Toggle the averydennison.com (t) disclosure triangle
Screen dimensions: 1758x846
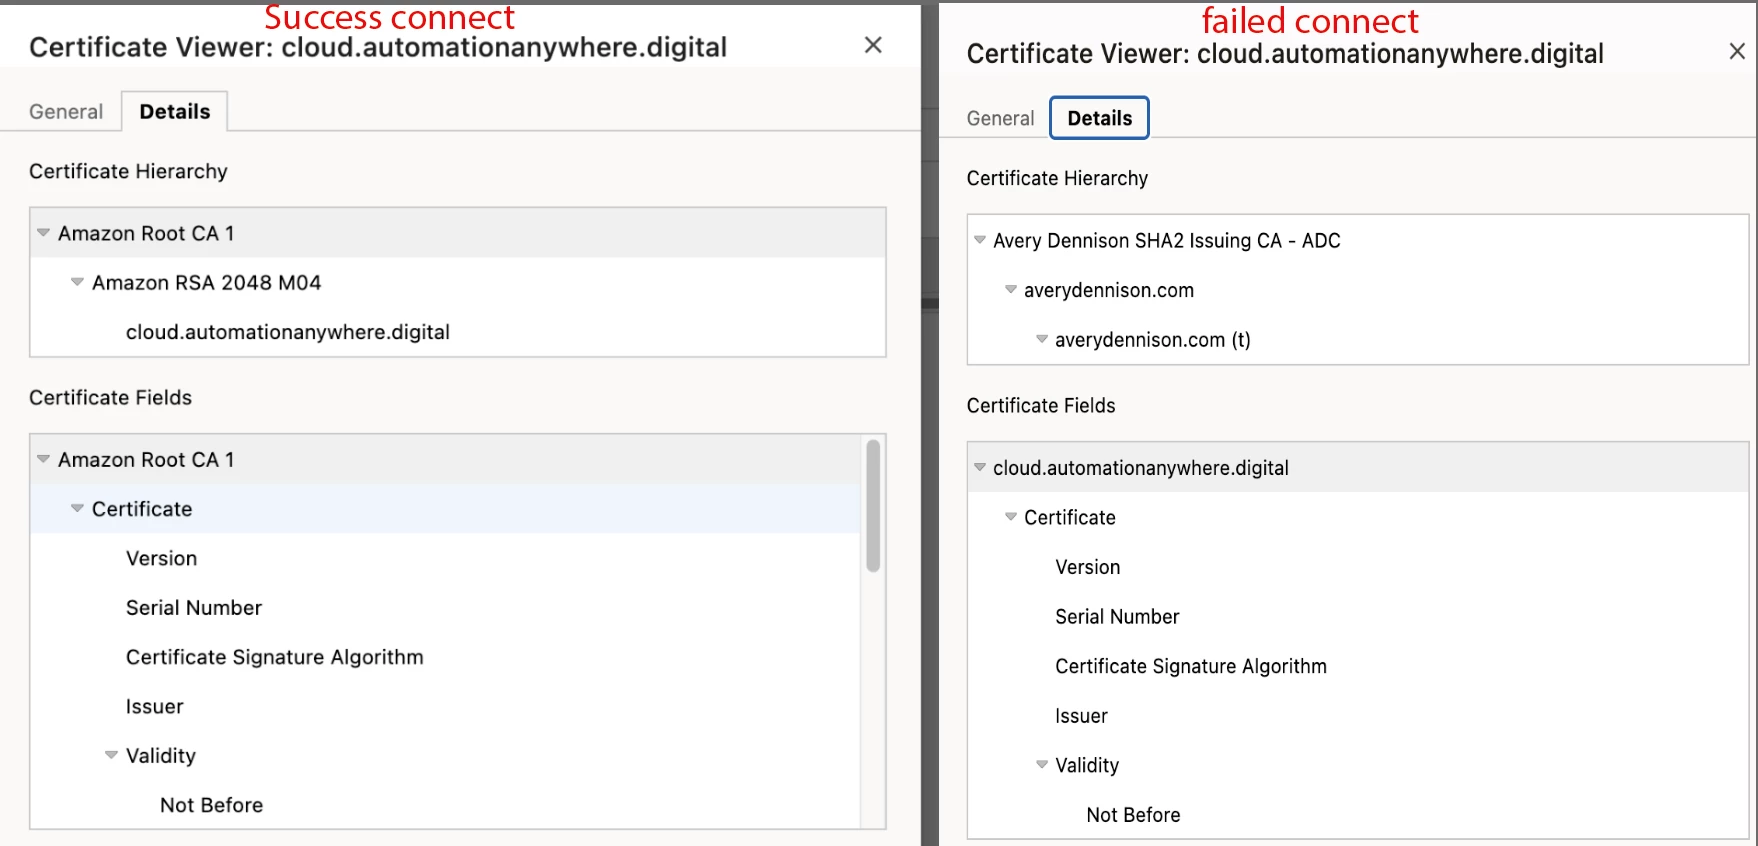pos(1042,339)
